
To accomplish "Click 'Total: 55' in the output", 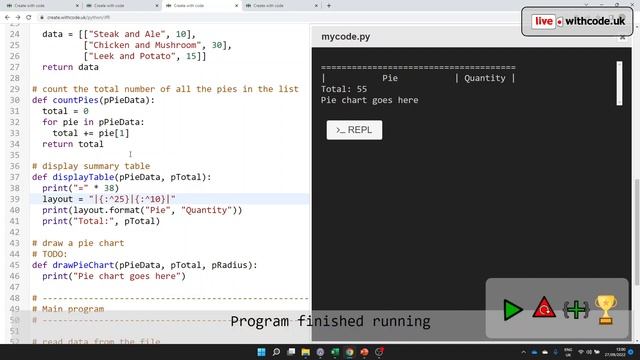I will [x=344, y=89].
